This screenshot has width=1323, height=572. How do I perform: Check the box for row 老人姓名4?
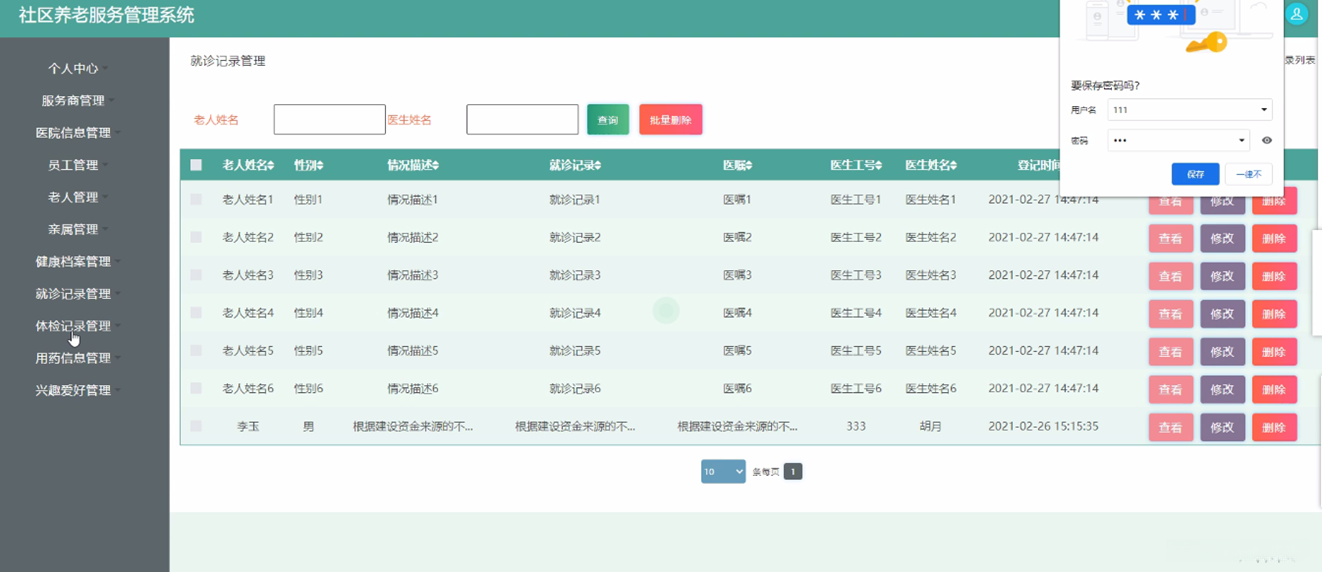196,313
